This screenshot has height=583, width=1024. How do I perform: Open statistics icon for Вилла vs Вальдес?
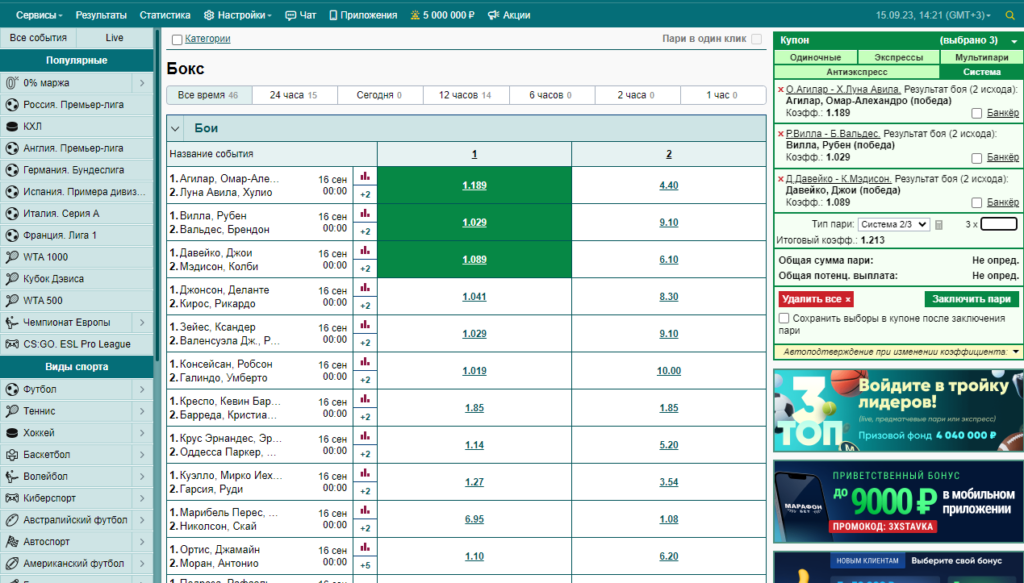click(x=365, y=213)
